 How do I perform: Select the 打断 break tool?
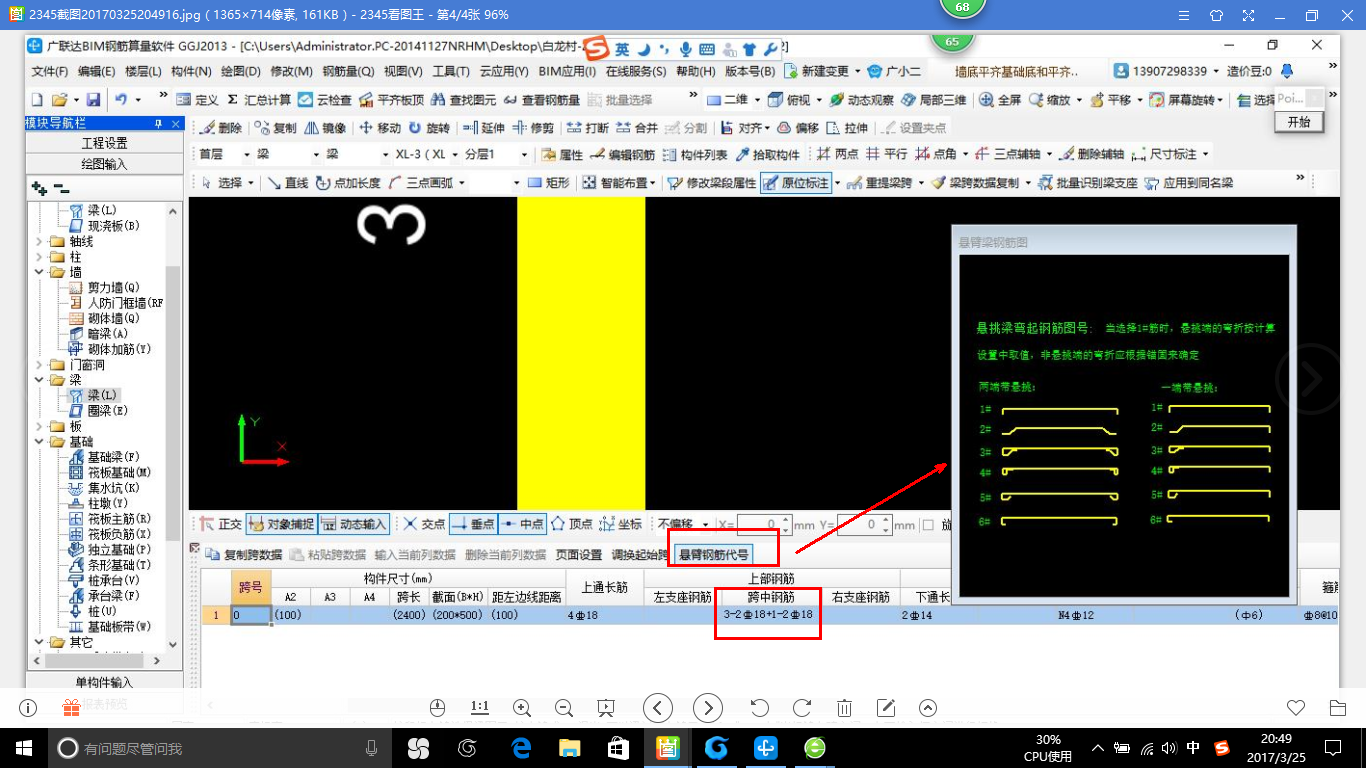click(x=588, y=128)
